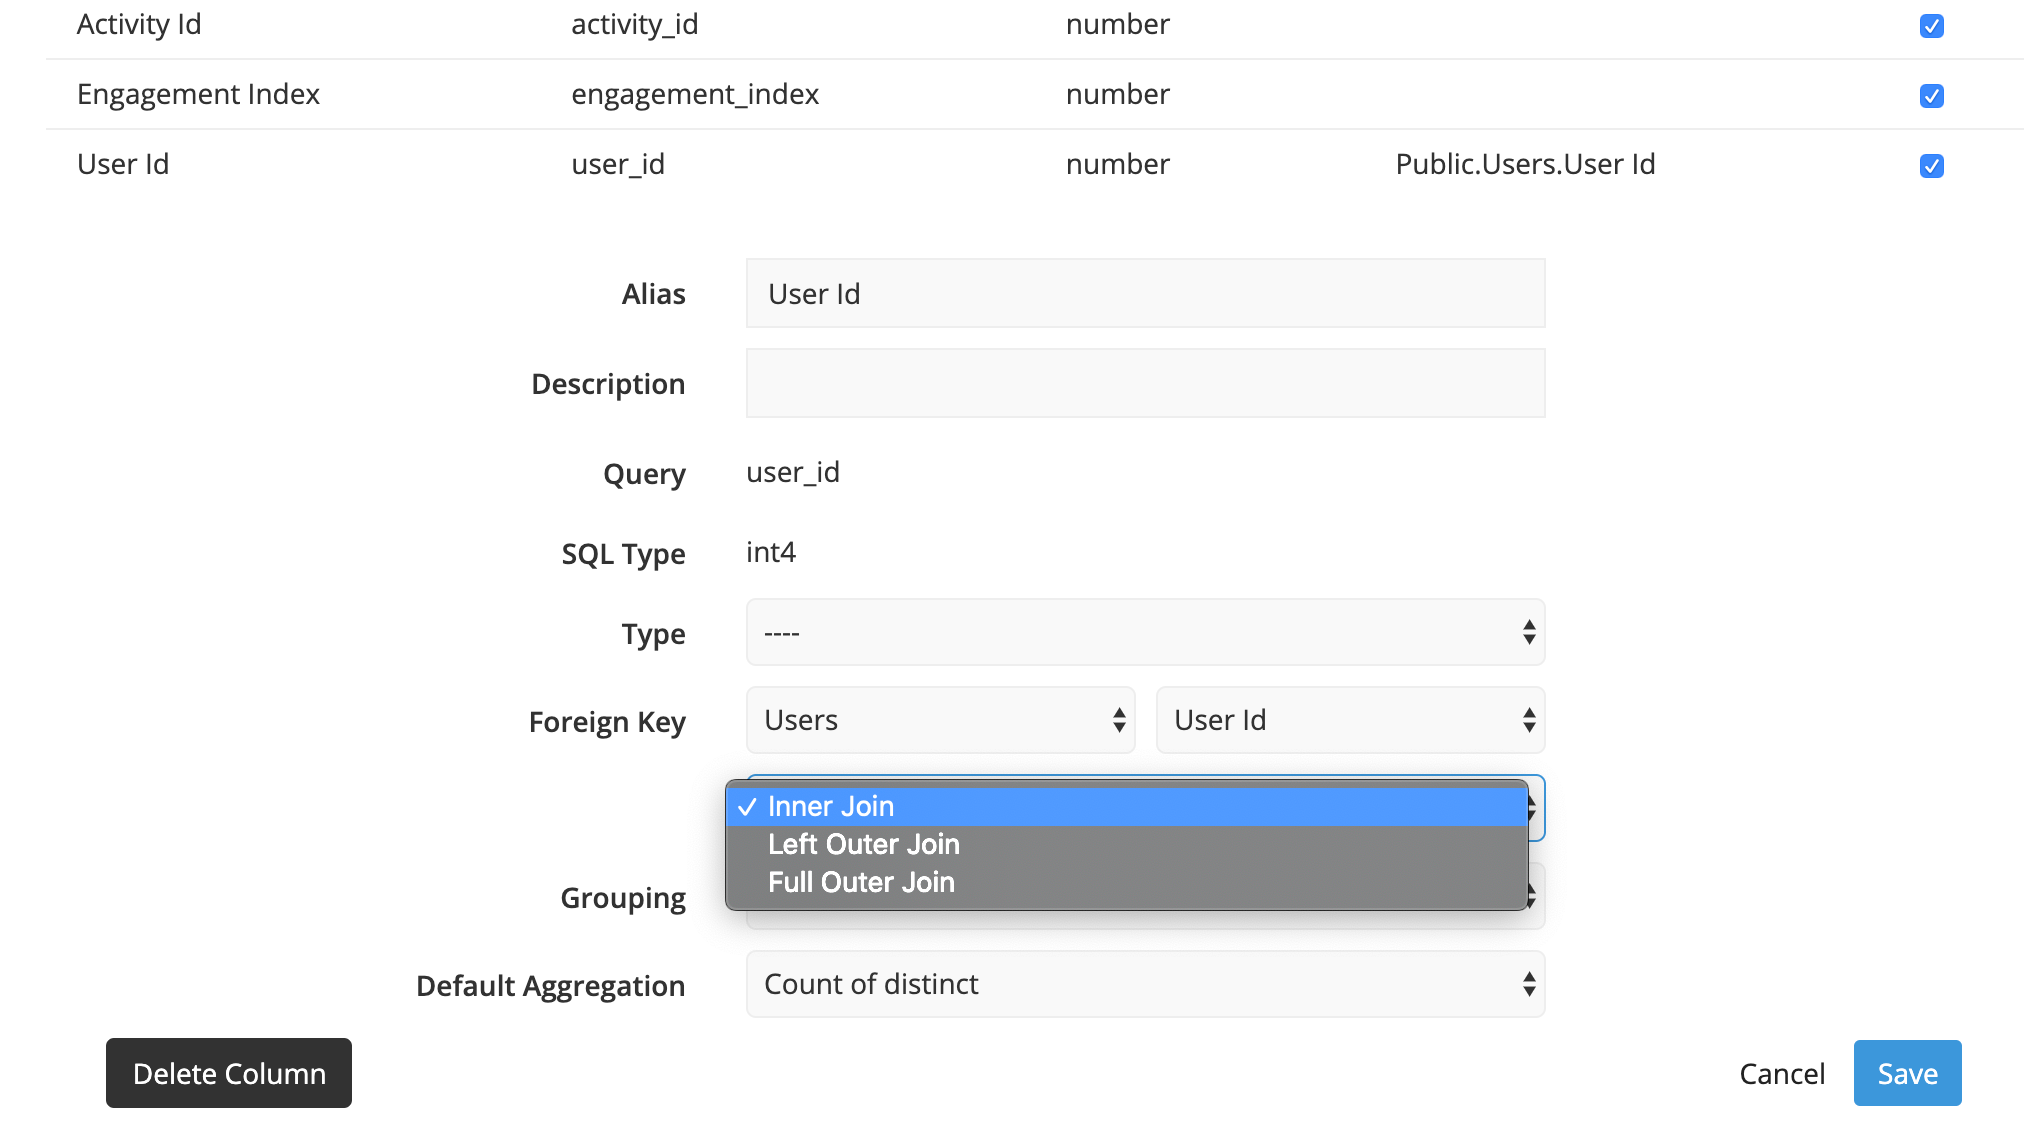Select the Engagement Index row label

click(198, 94)
